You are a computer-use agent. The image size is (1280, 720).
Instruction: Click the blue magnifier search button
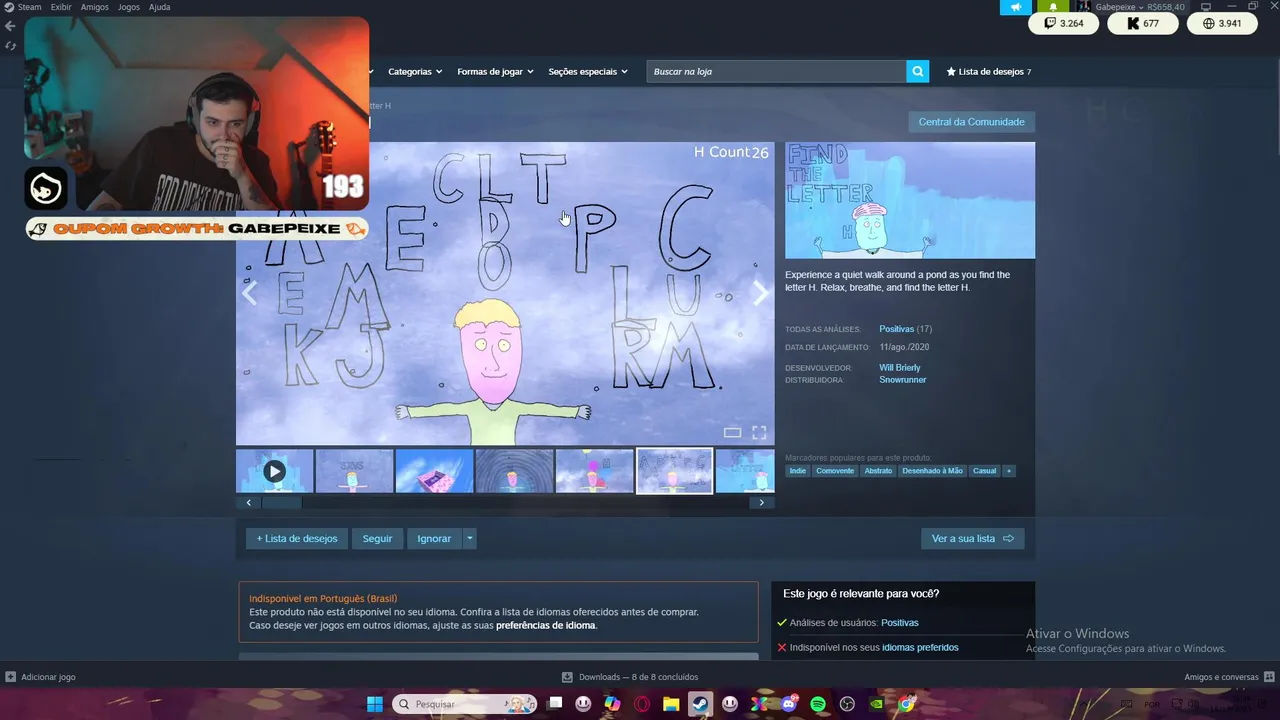coord(918,71)
